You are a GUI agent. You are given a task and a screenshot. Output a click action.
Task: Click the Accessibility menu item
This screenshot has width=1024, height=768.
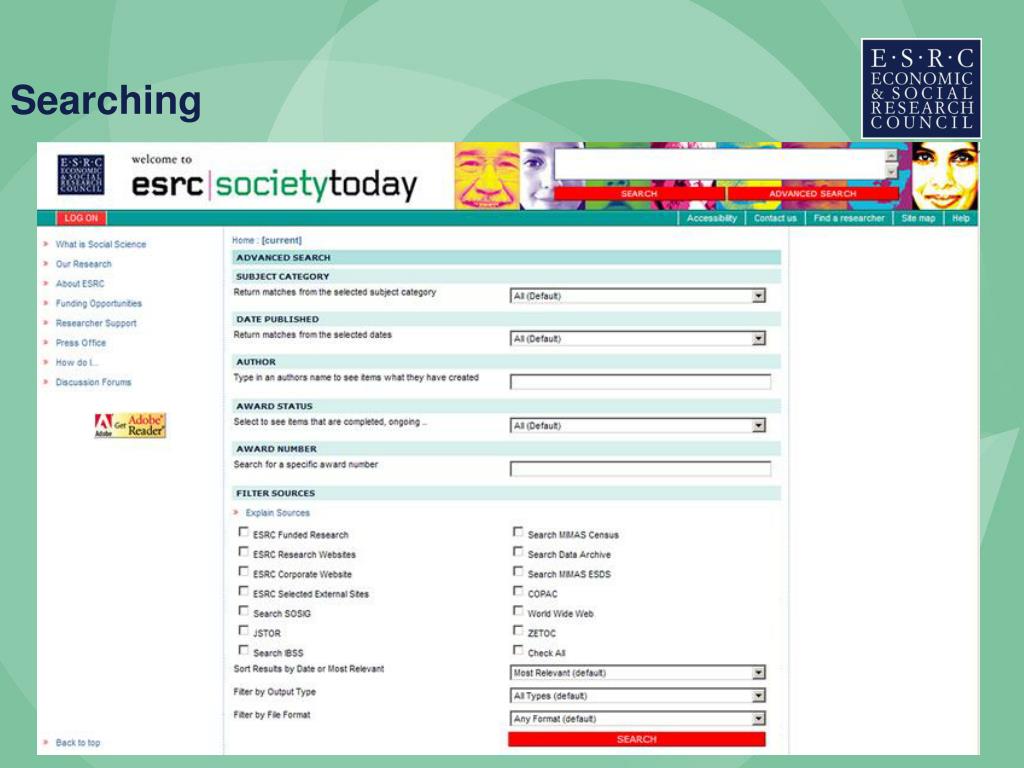[x=711, y=218]
